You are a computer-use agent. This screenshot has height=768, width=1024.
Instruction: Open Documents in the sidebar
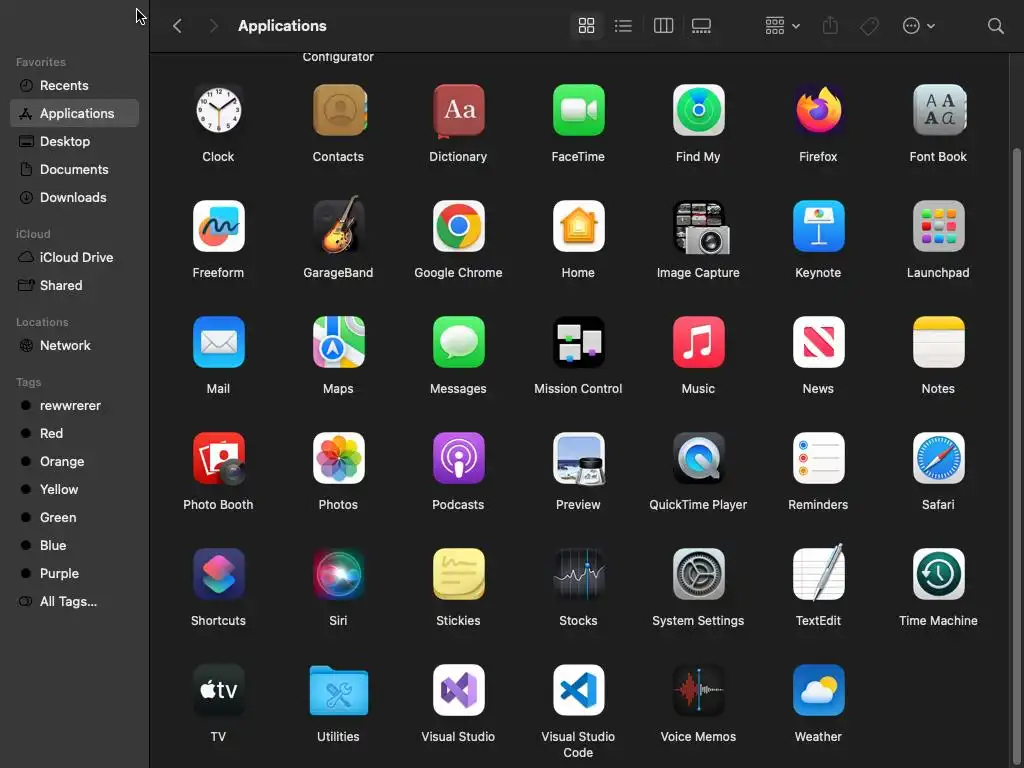(74, 169)
